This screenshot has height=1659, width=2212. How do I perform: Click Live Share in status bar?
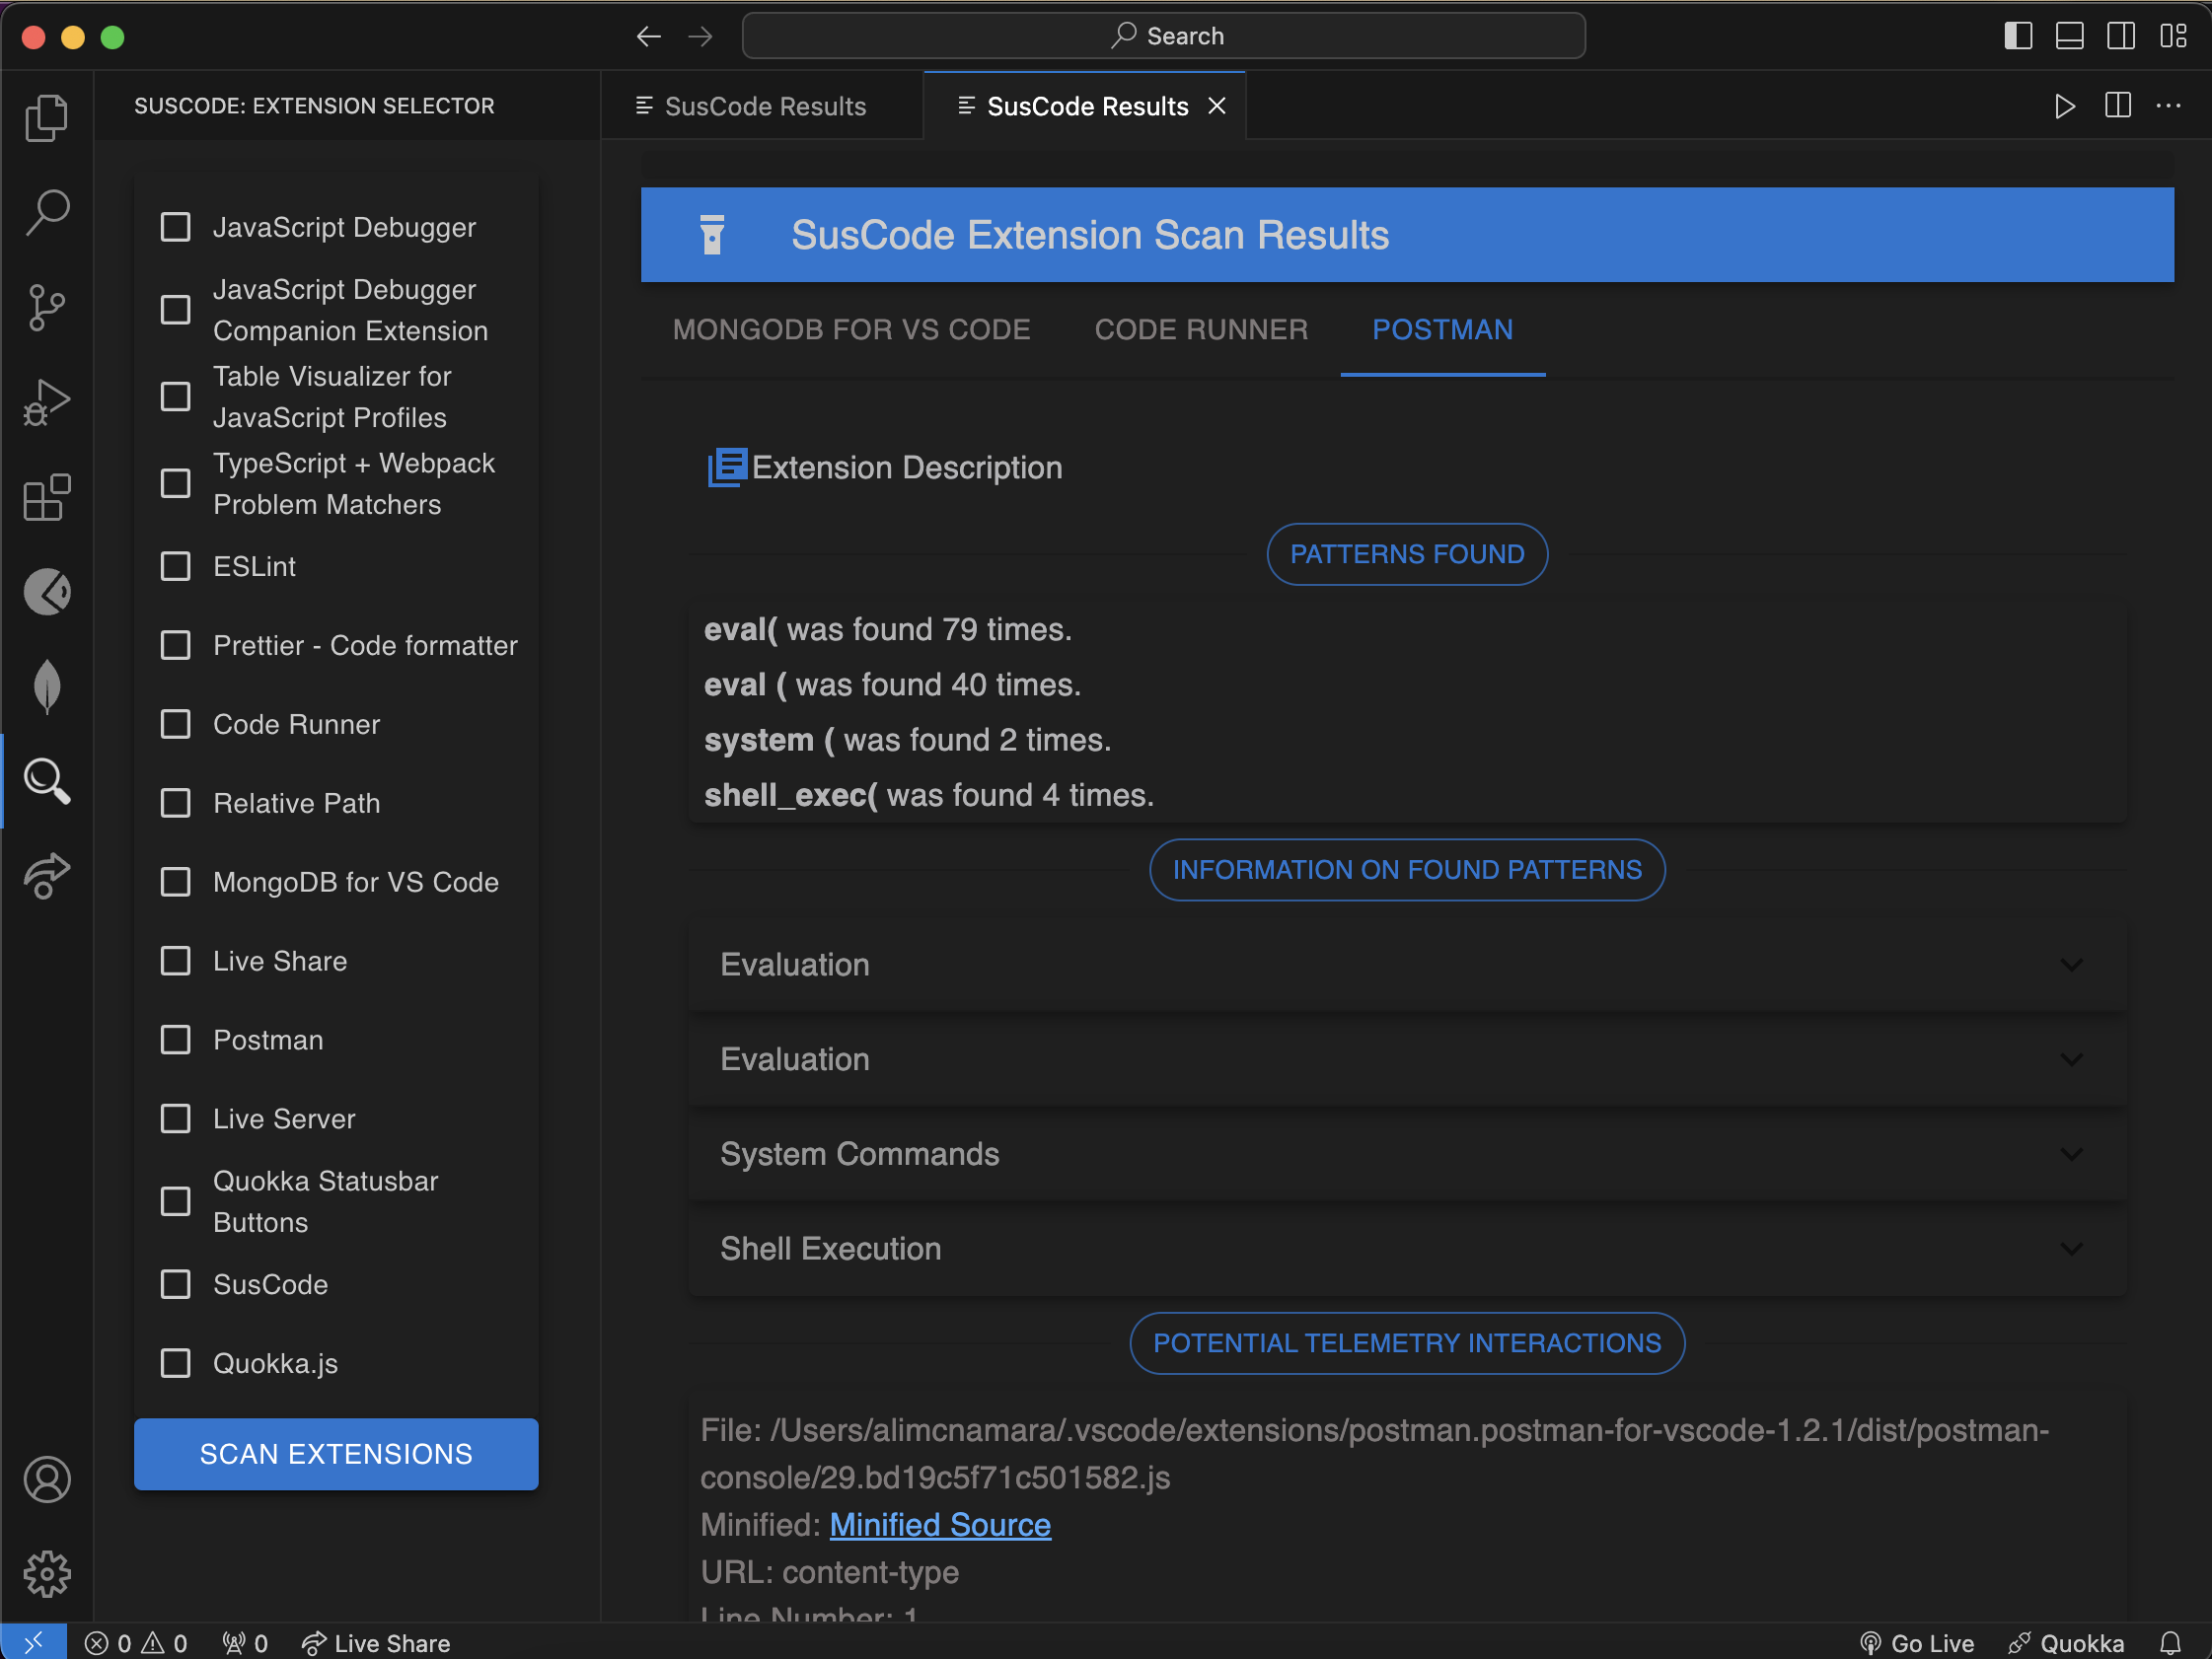click(376, 1643)
